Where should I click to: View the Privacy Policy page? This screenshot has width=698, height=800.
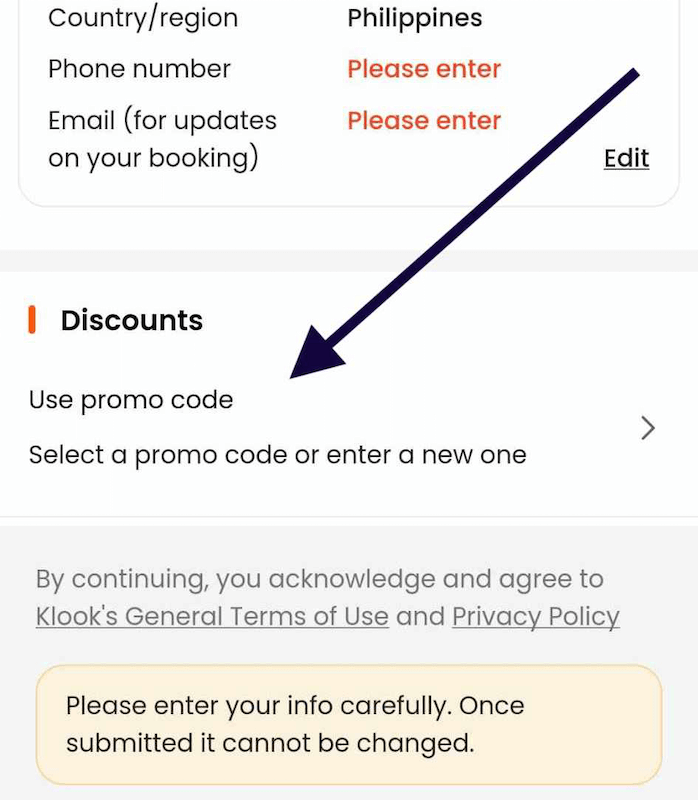pyautogui.click(x=535, y=616)
